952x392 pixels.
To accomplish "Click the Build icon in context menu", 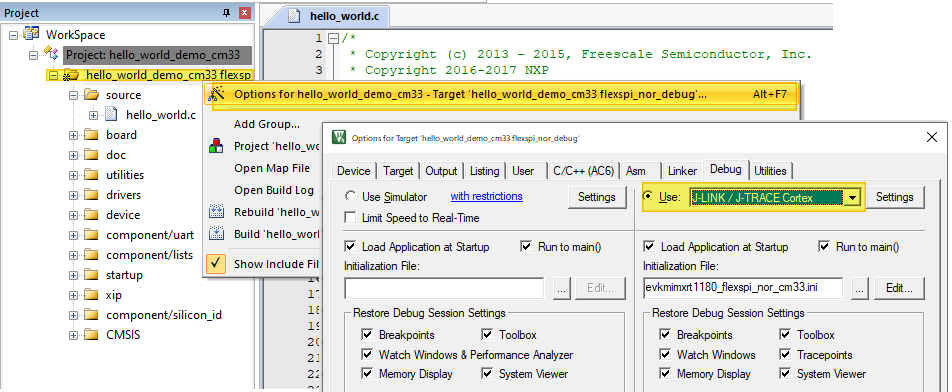I will 216,234.
